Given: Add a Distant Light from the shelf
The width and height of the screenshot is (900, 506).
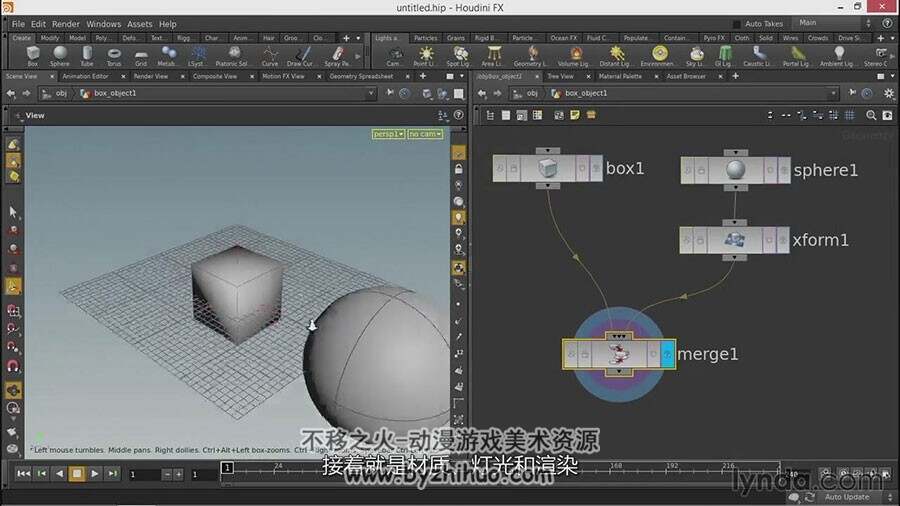Looking at the screenshot, I should coord(615,56).
